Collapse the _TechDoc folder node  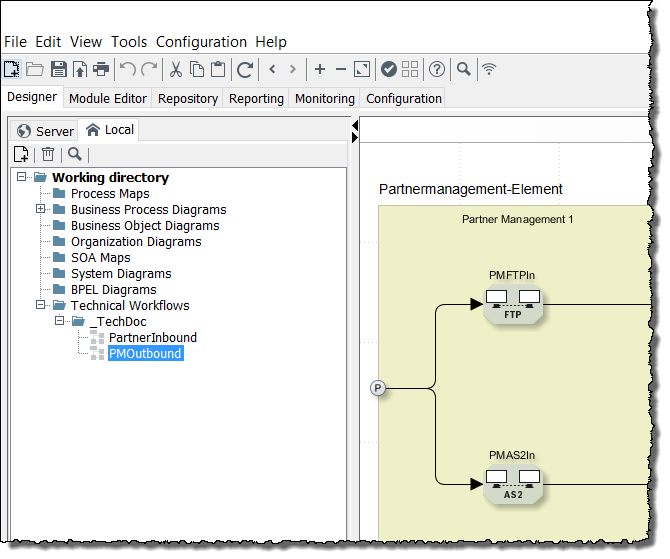click(60, 322)
